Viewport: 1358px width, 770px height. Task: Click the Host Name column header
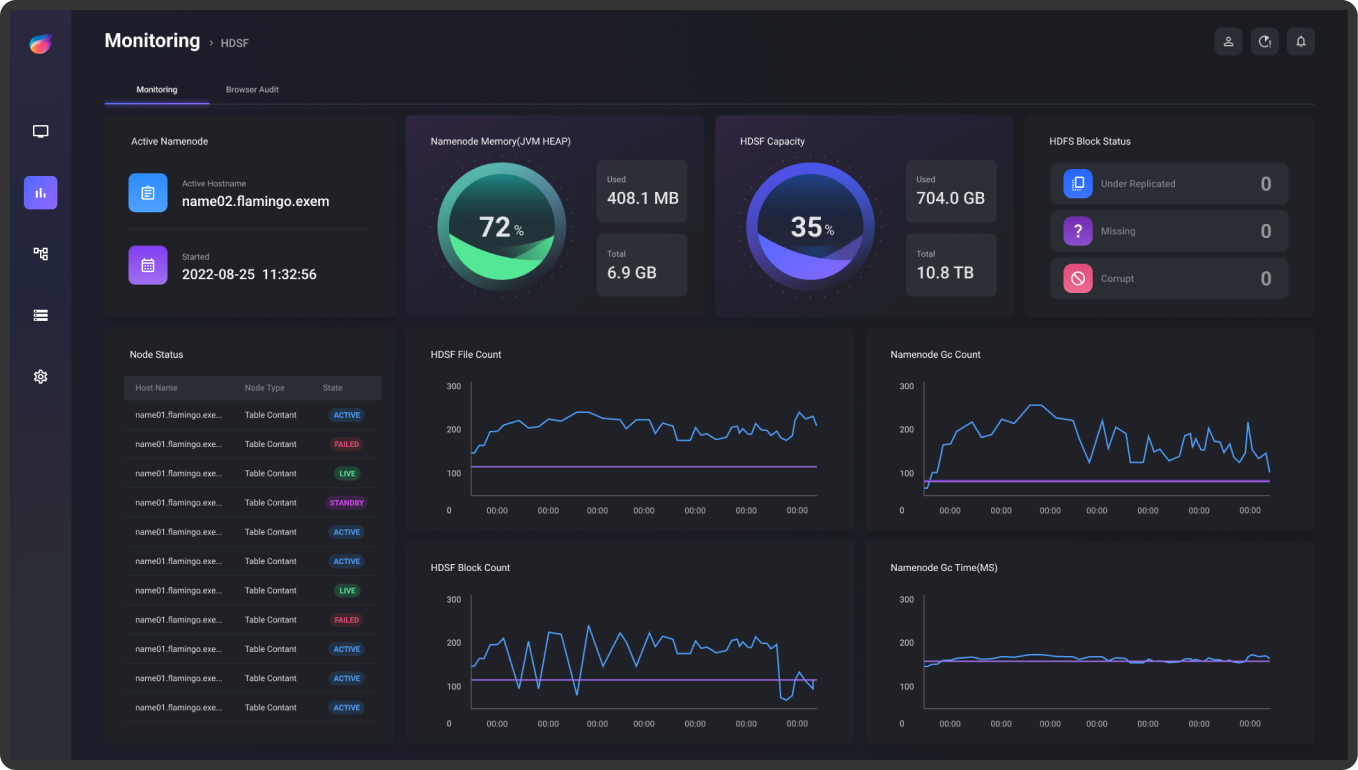tap(157, 388)
